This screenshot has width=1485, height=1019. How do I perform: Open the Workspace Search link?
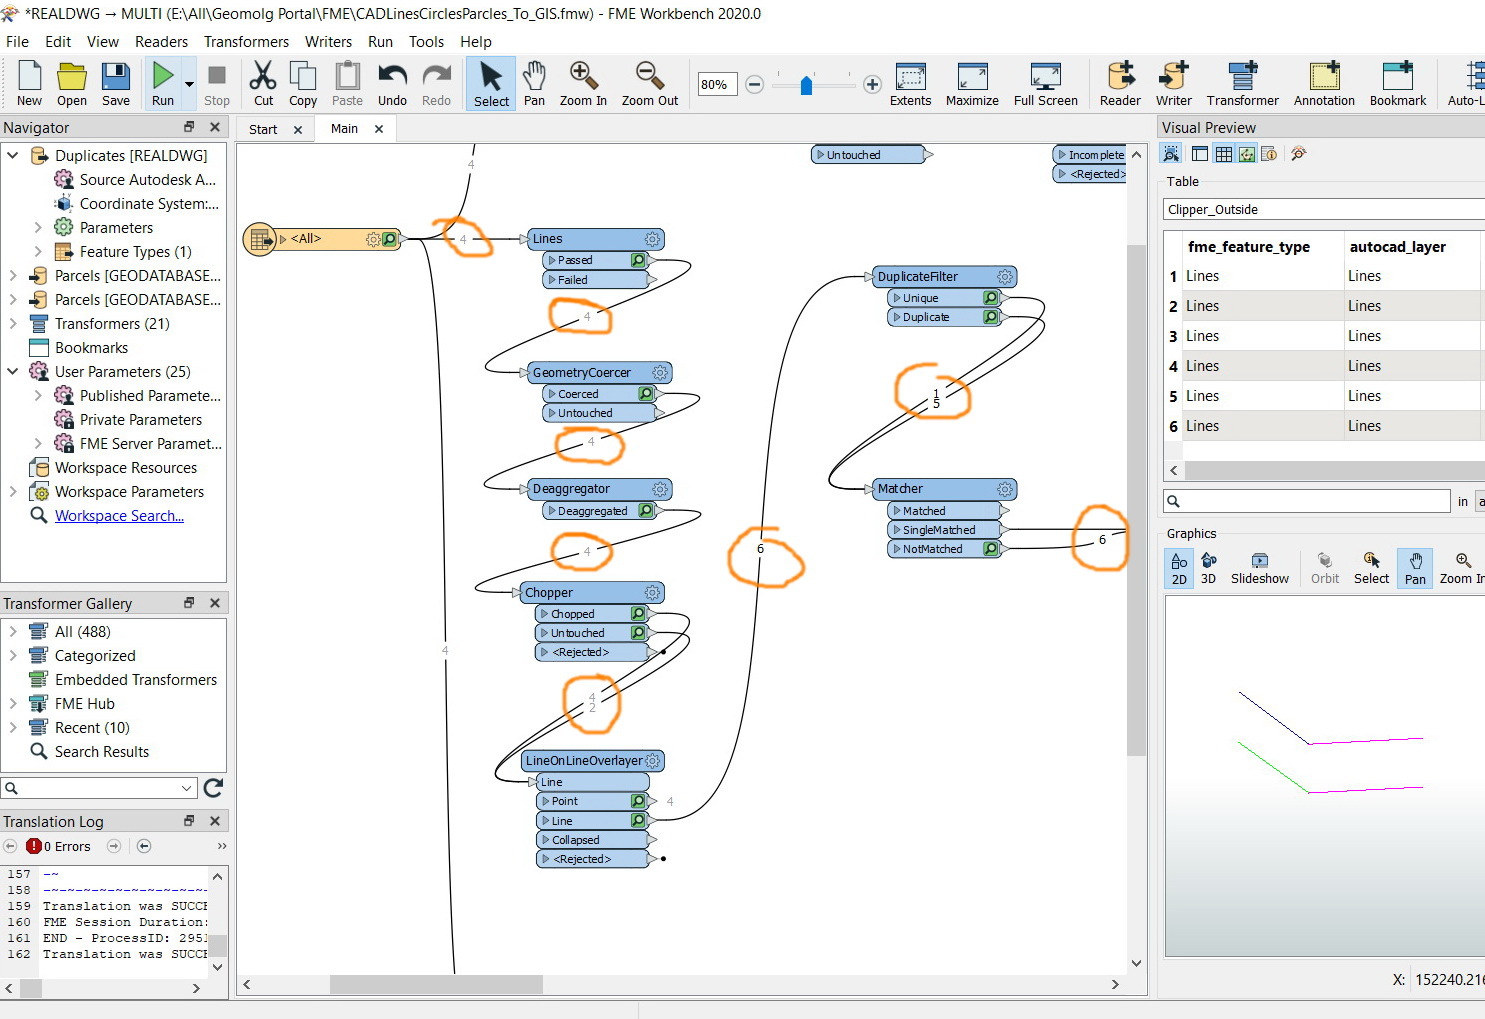(x=119, y=516)
